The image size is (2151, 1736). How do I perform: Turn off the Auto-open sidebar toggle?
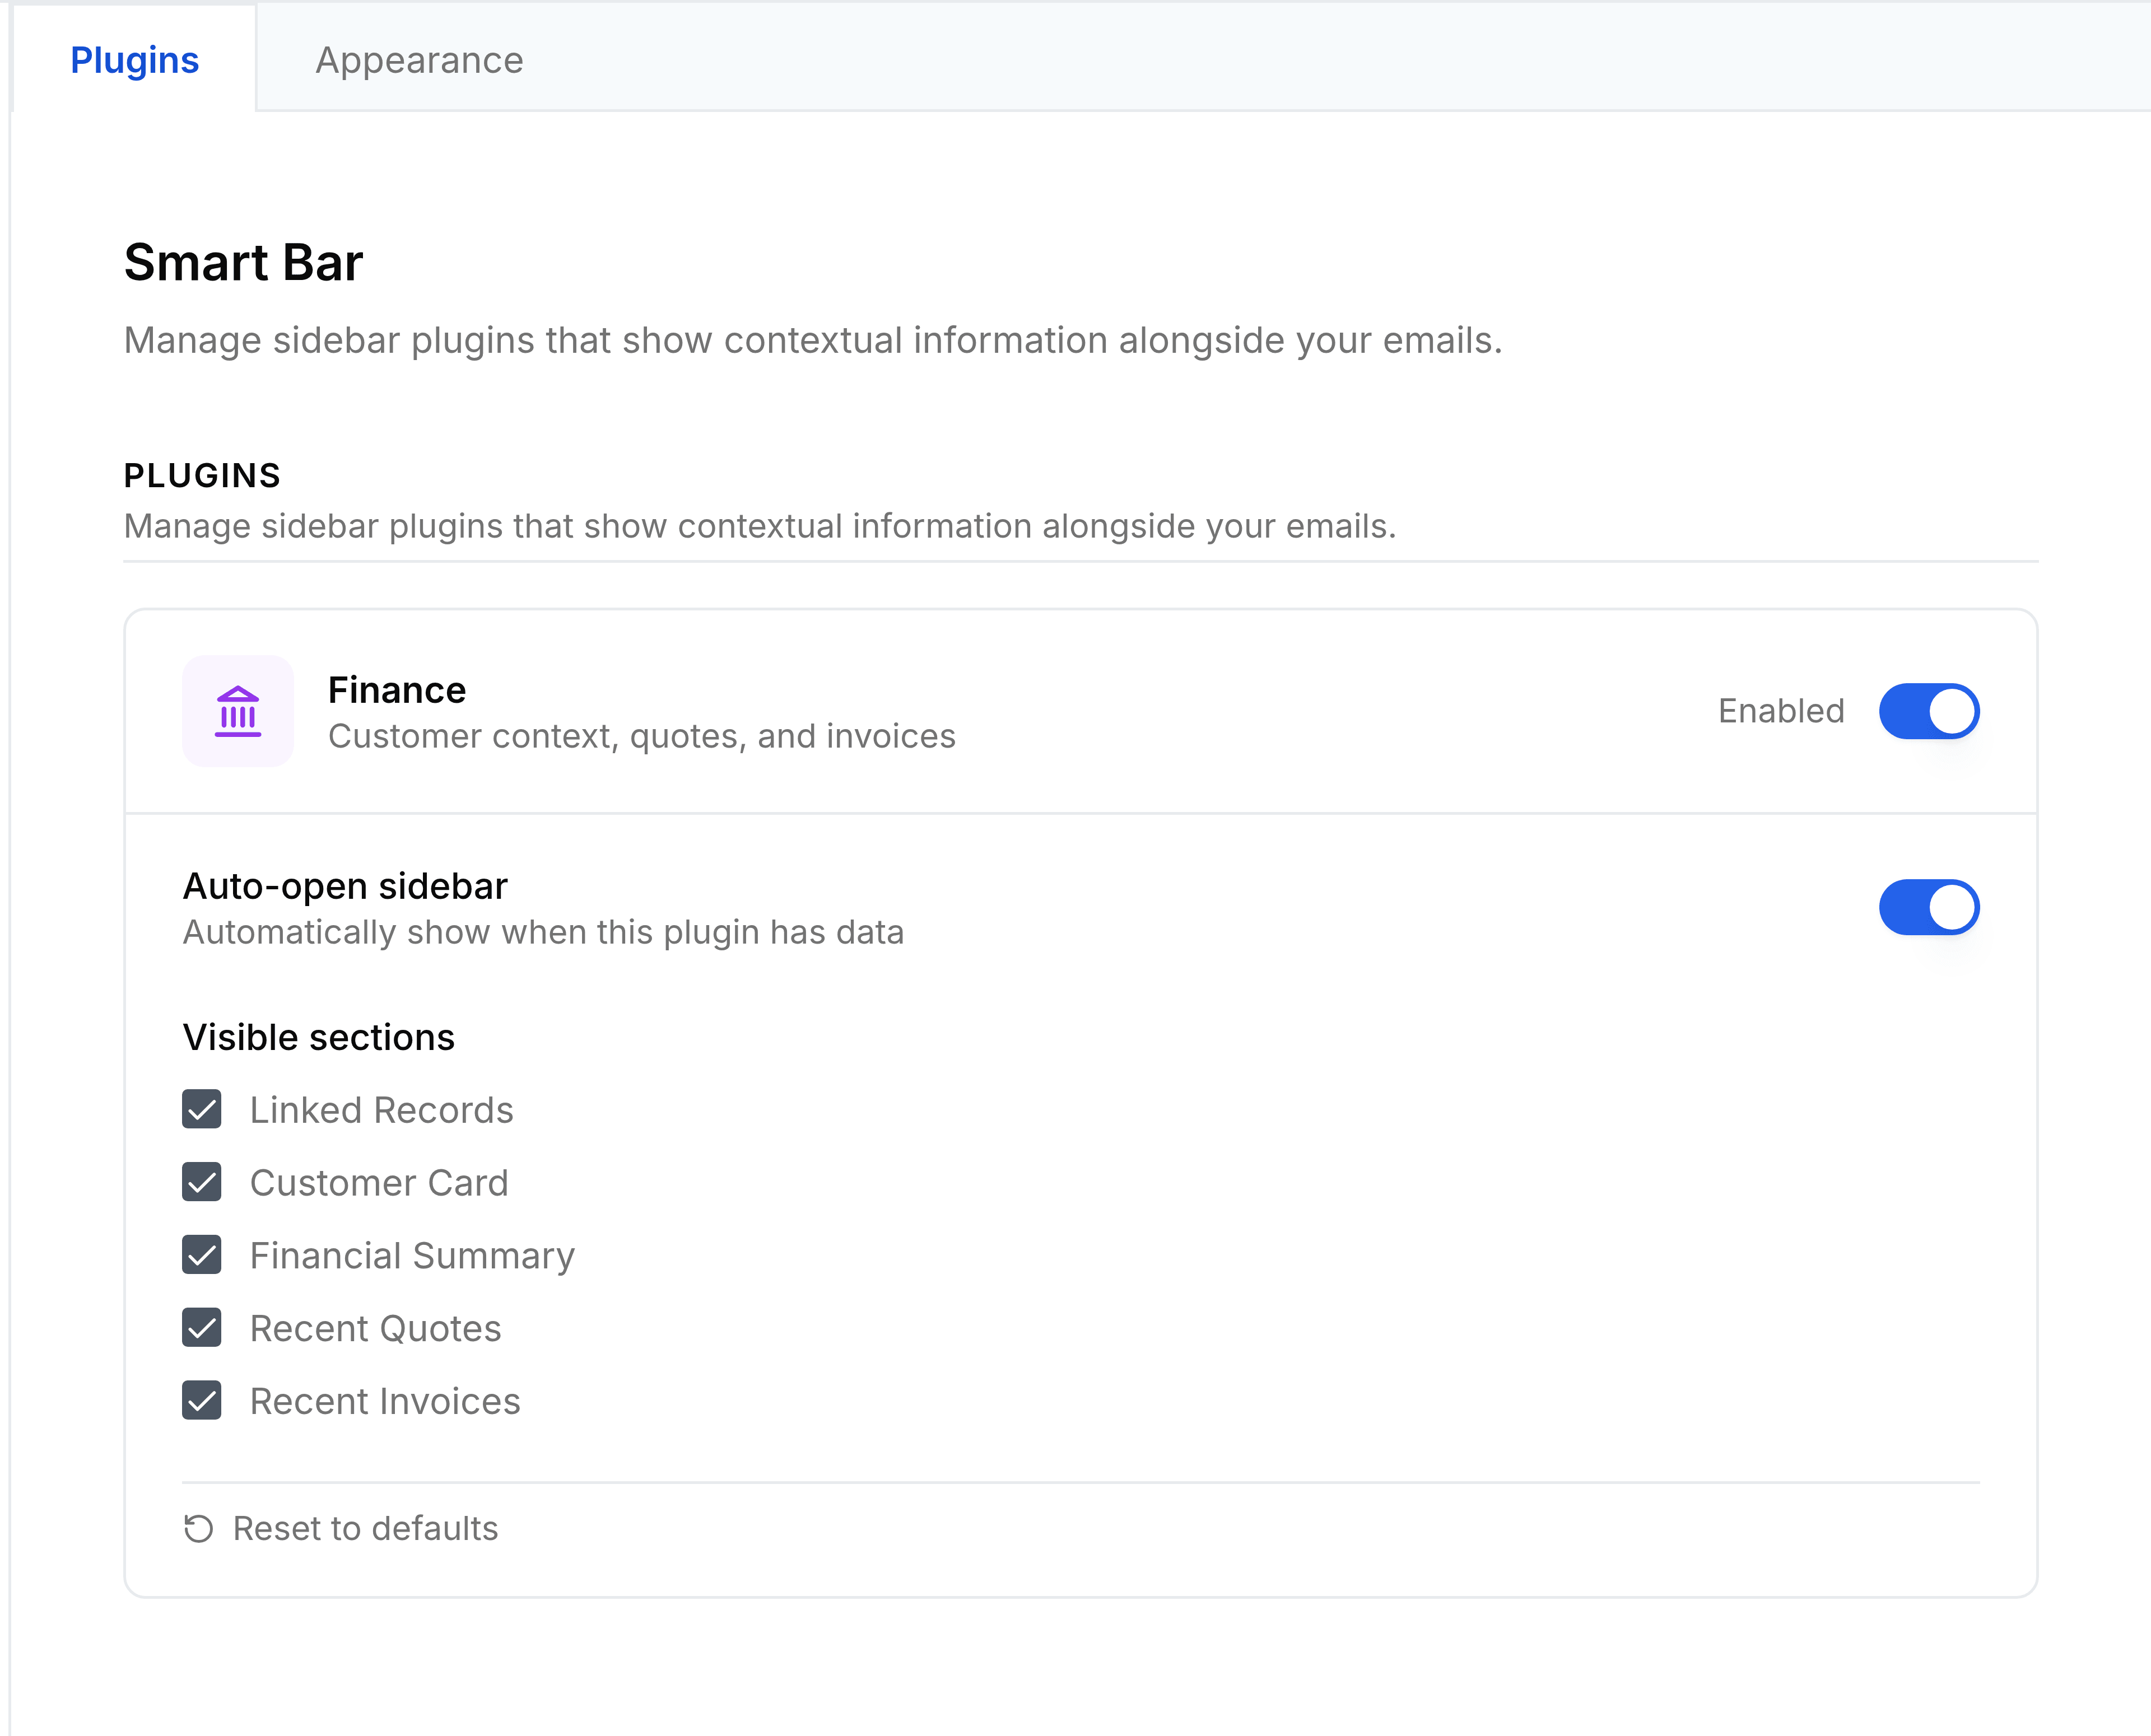(1929, 907)
